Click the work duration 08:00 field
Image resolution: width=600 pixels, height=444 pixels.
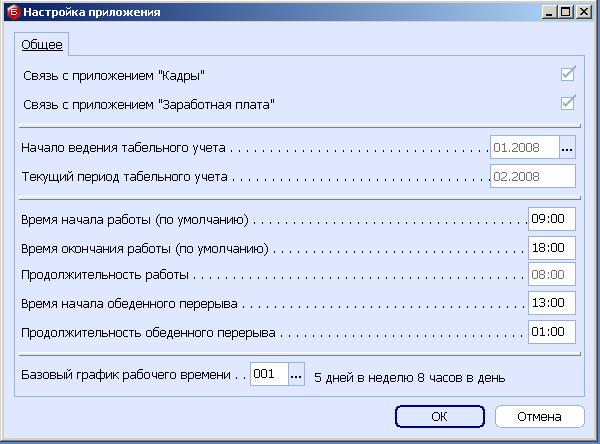(x=551, y=275)
